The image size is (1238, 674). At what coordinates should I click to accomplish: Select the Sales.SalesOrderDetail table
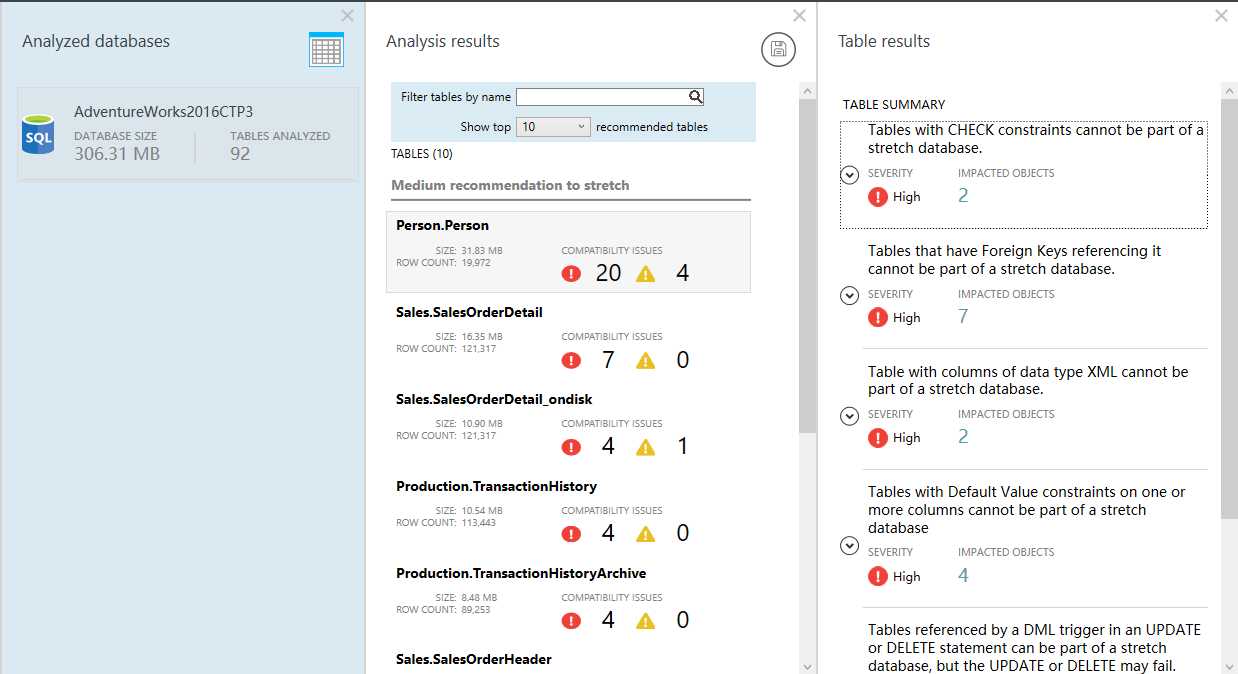pos(568,338)
